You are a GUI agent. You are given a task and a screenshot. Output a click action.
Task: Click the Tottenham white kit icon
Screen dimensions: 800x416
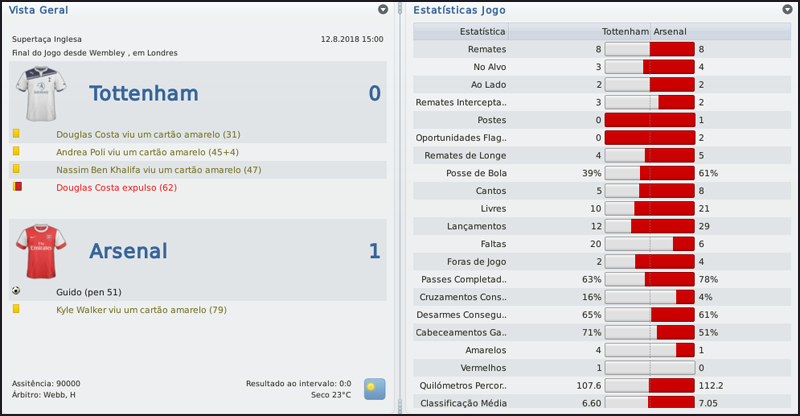pyautogui.click(x=40, y=93)
